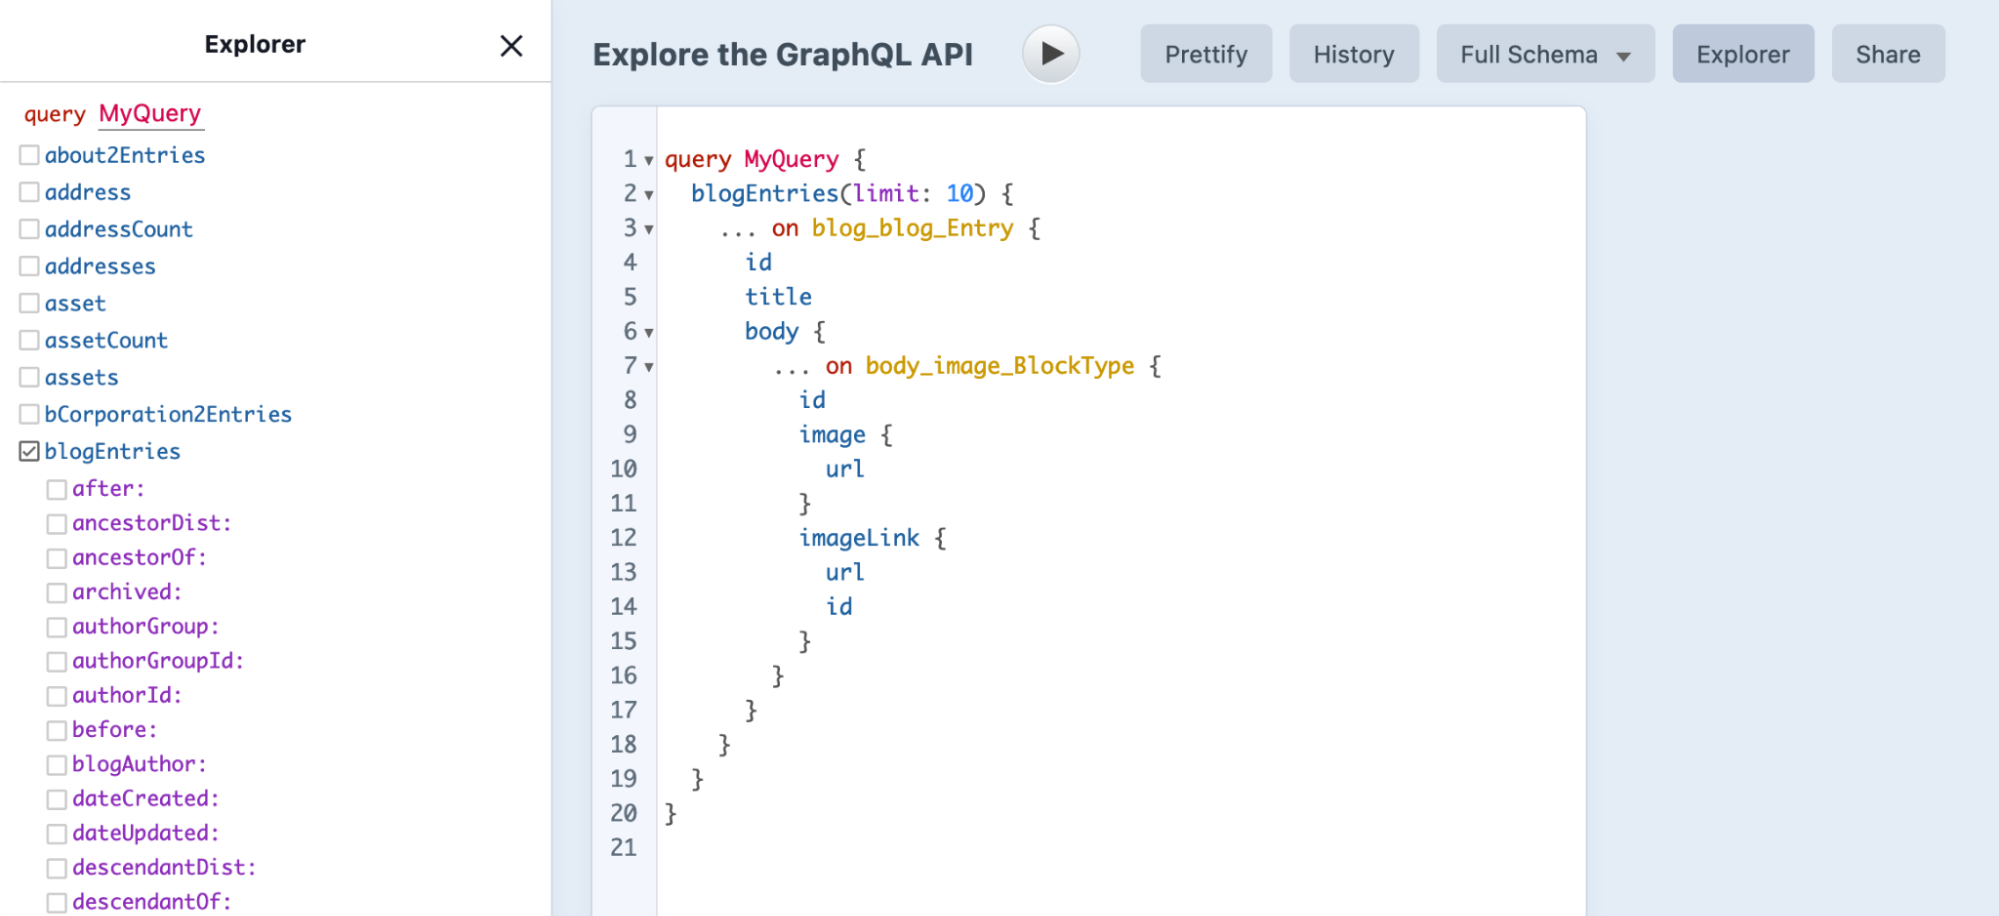This screenshot has width=1999, height=916.
Task: Open the query History
Action: [x=1353, y=54]
